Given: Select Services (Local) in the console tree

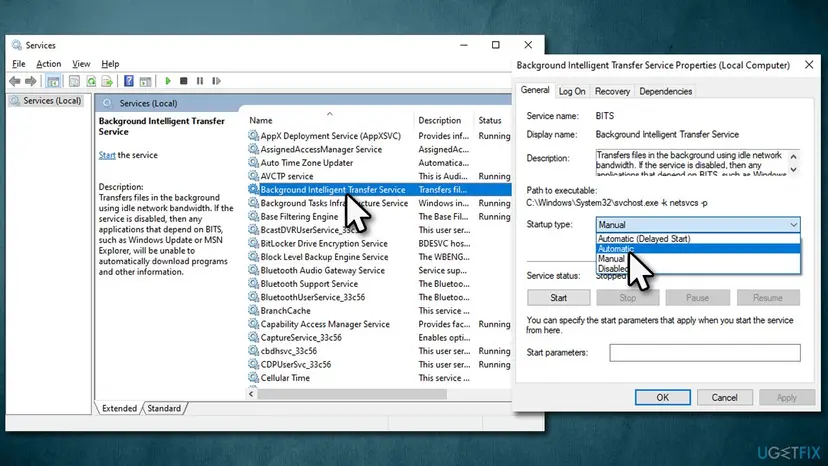Looking at the screenshot, I should pyautogui.click(x=46, y=101).
